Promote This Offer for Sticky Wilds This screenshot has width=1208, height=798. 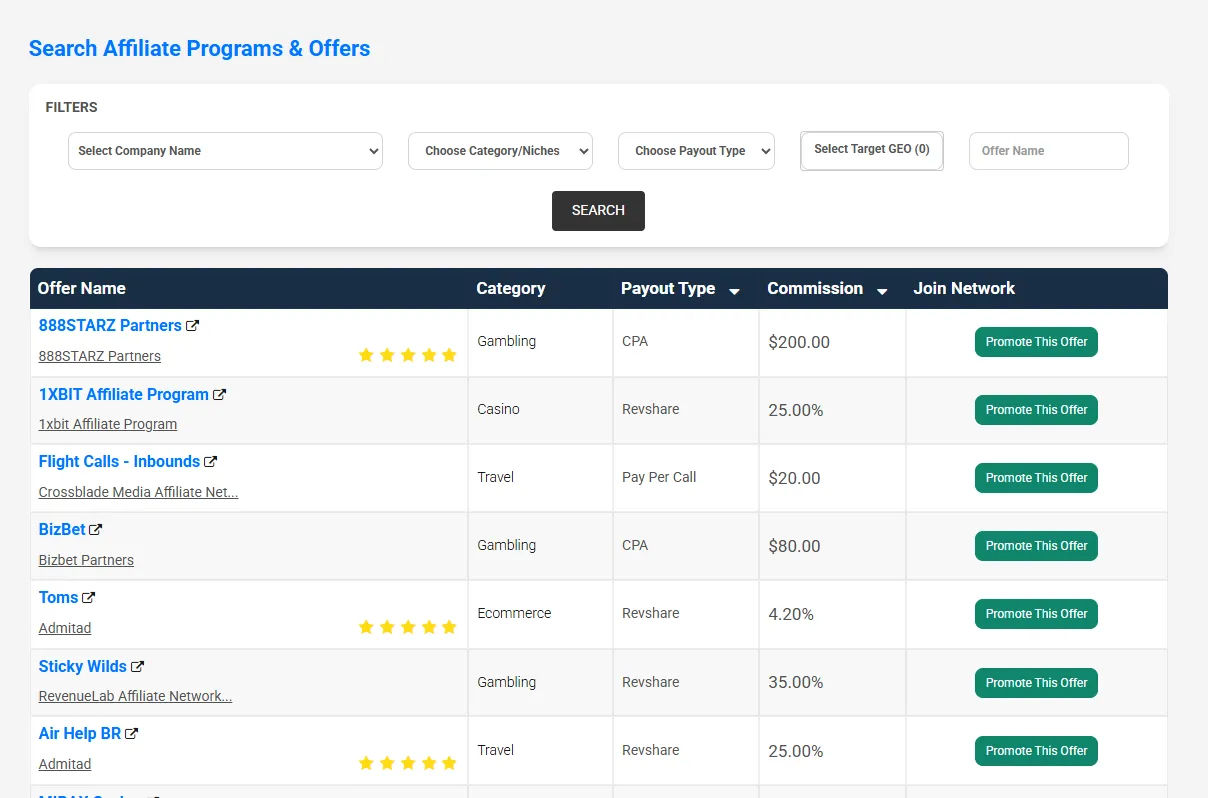click(x=1036, y=683)
